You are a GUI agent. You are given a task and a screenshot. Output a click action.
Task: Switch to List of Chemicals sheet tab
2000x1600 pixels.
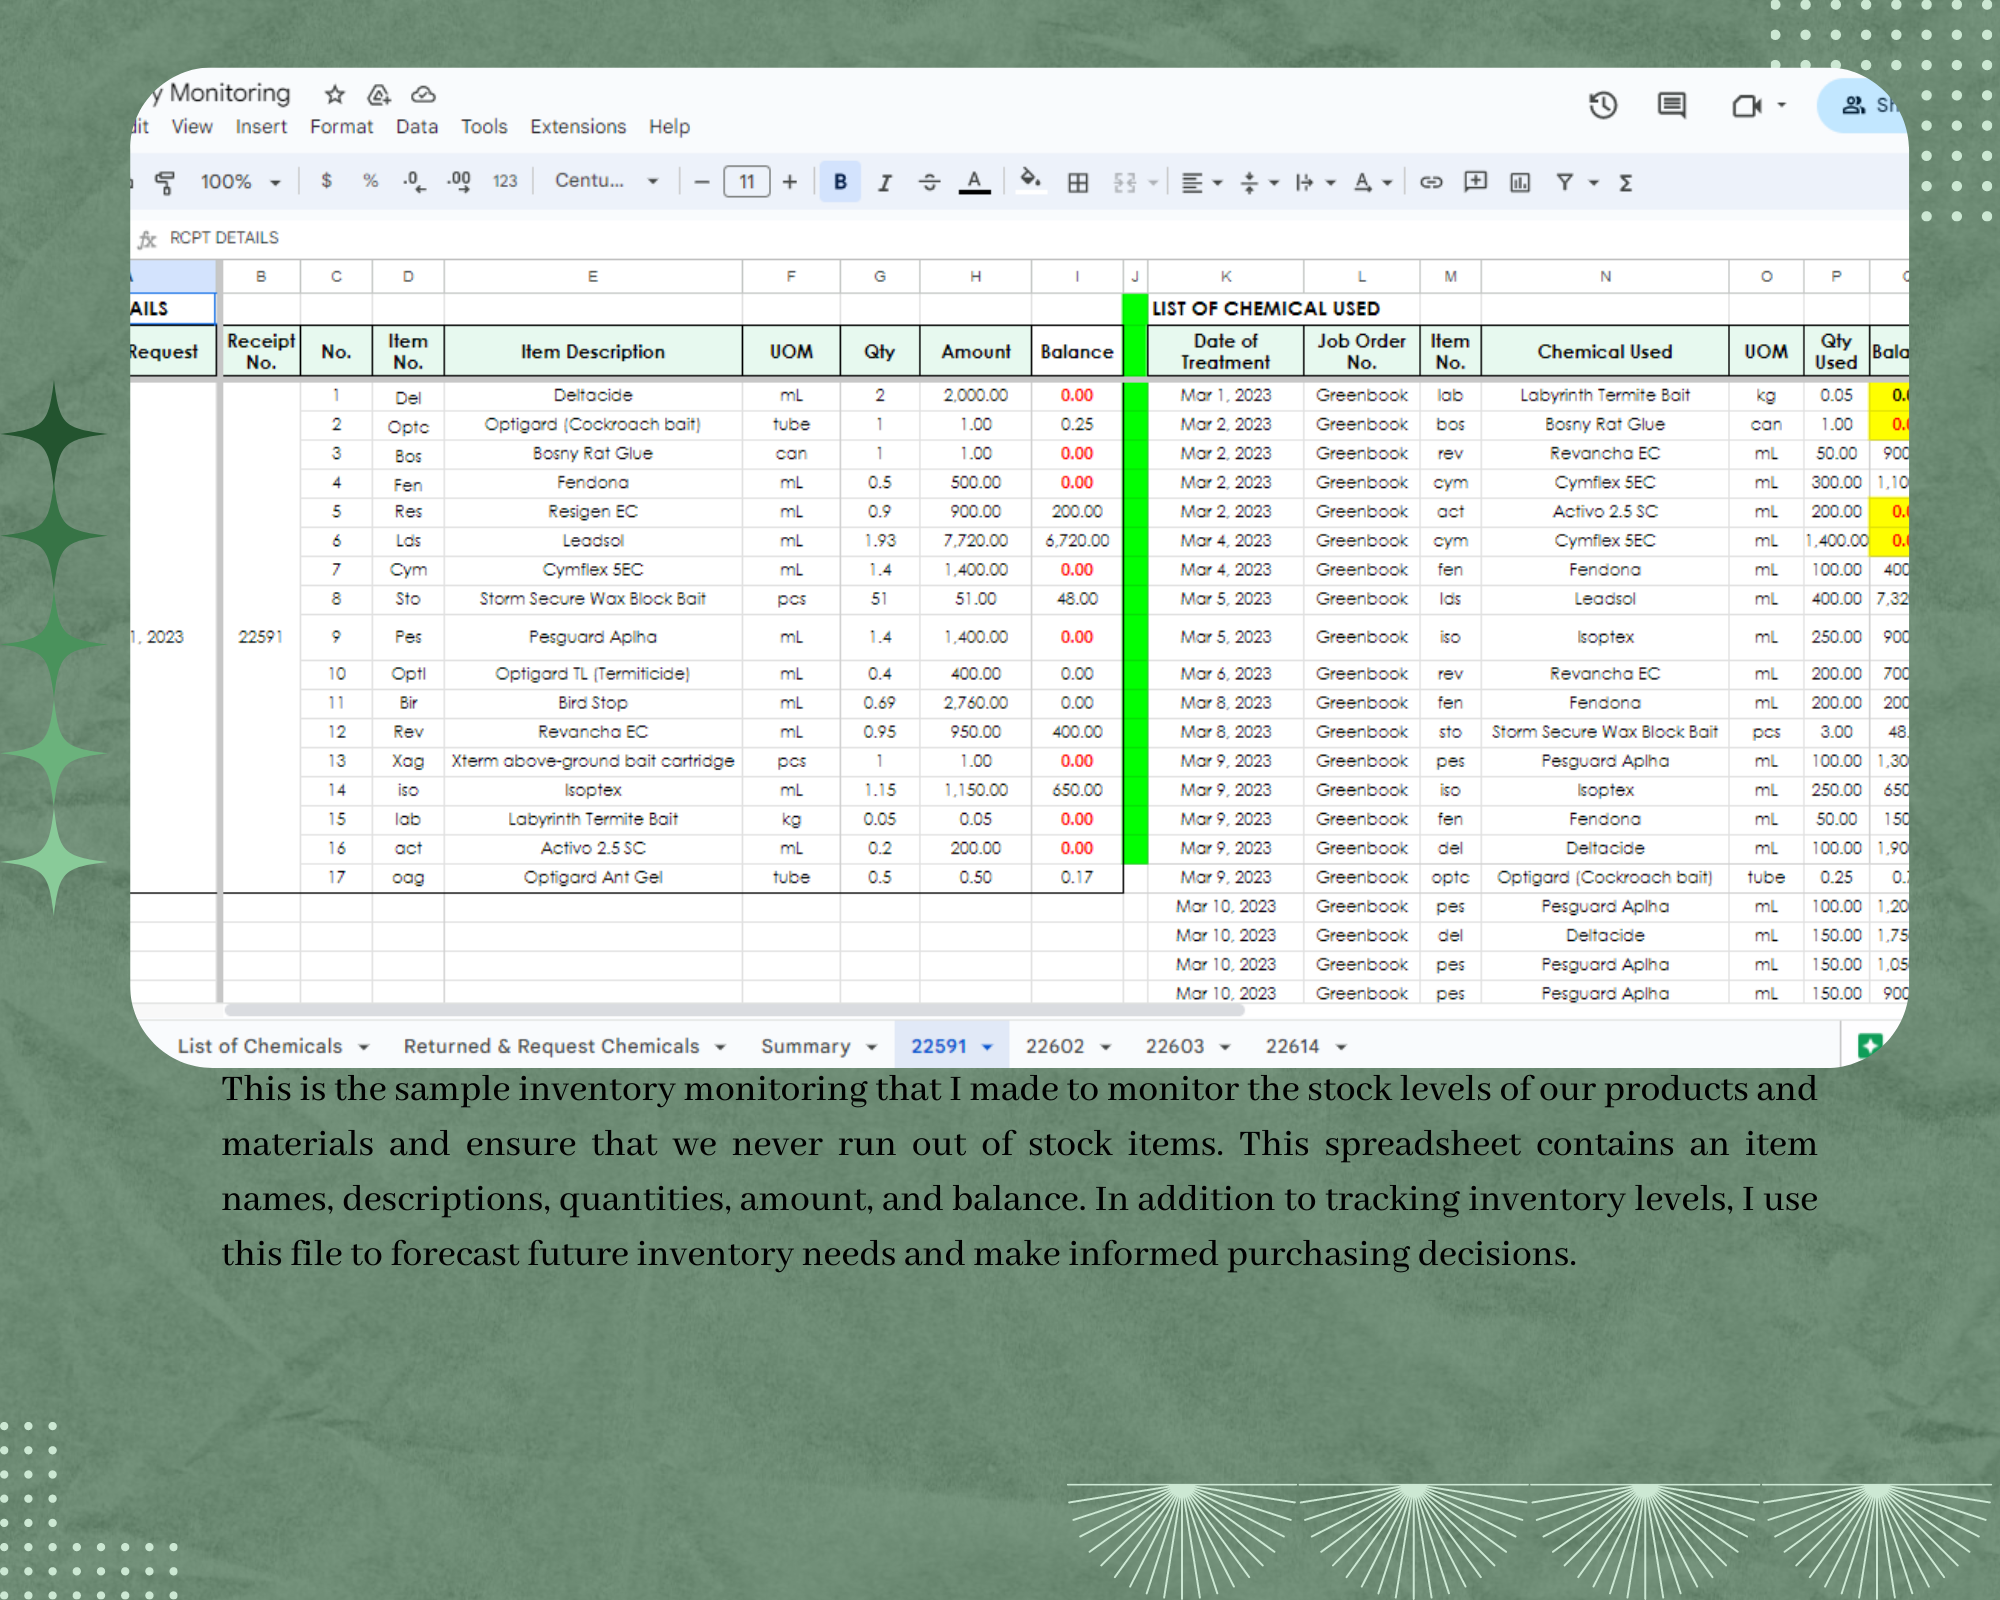(x=260, y=1046)
